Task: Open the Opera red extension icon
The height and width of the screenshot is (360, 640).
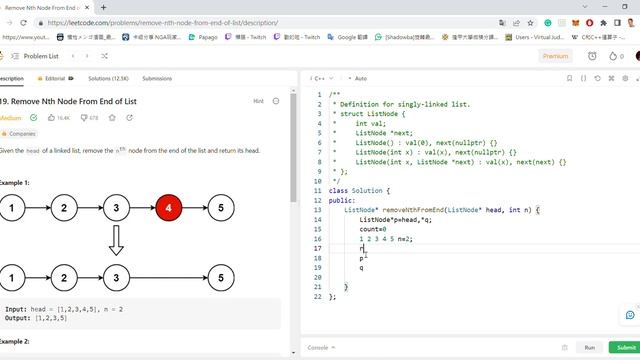Action: tap(589, 23)
